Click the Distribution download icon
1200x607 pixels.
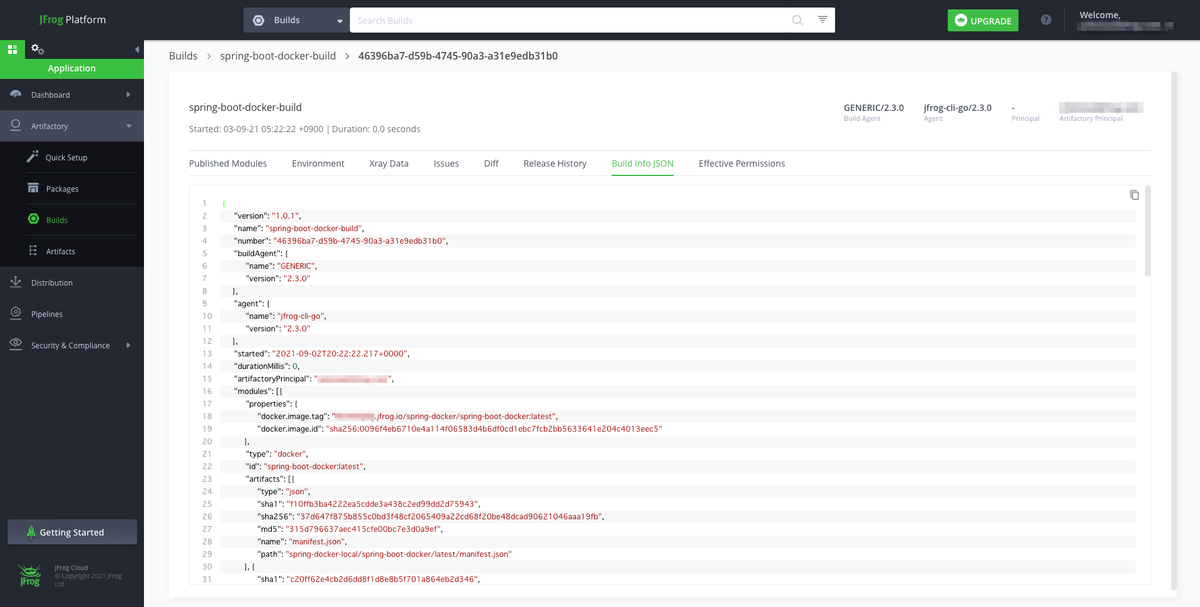[x=16, y=282]
